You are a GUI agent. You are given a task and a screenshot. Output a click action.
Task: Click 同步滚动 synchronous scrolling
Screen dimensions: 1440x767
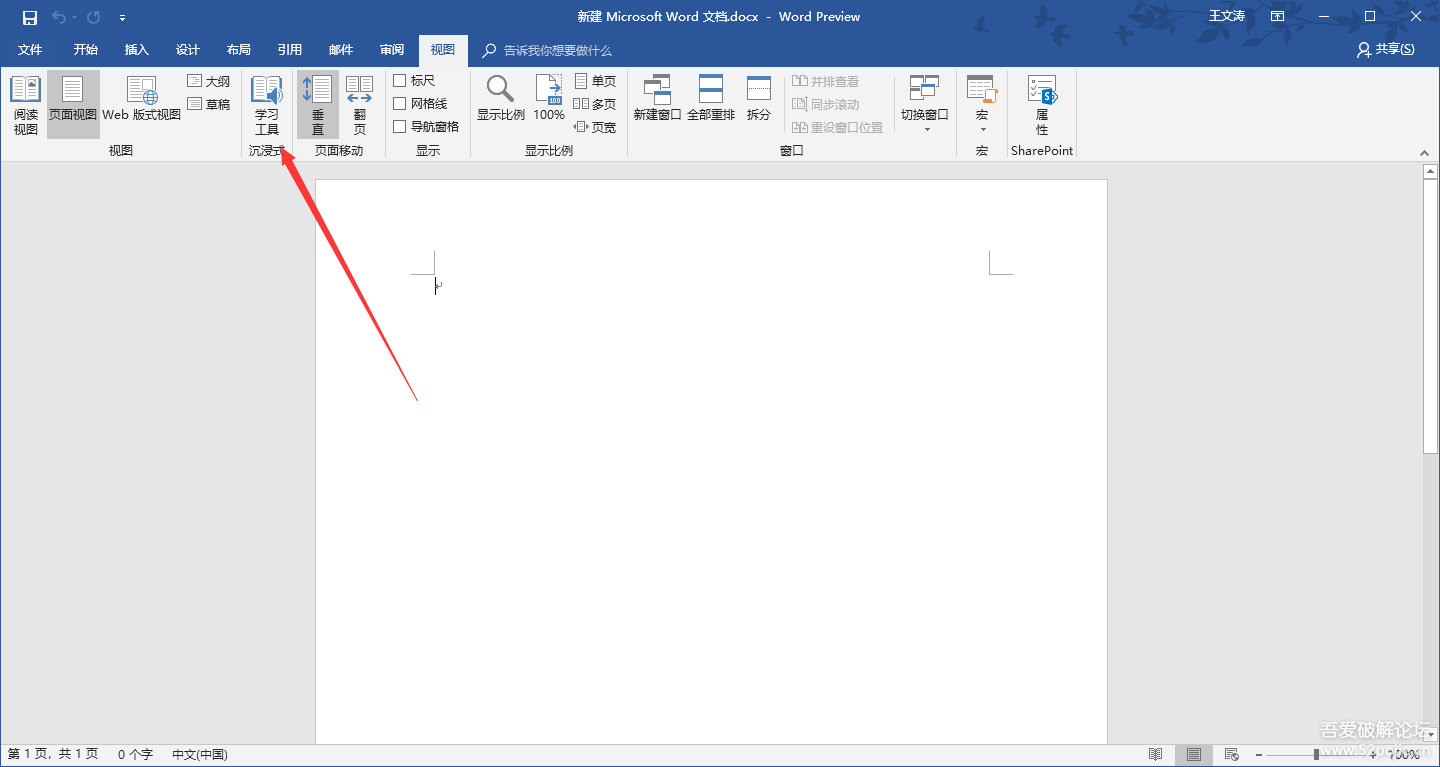(826, 104)
